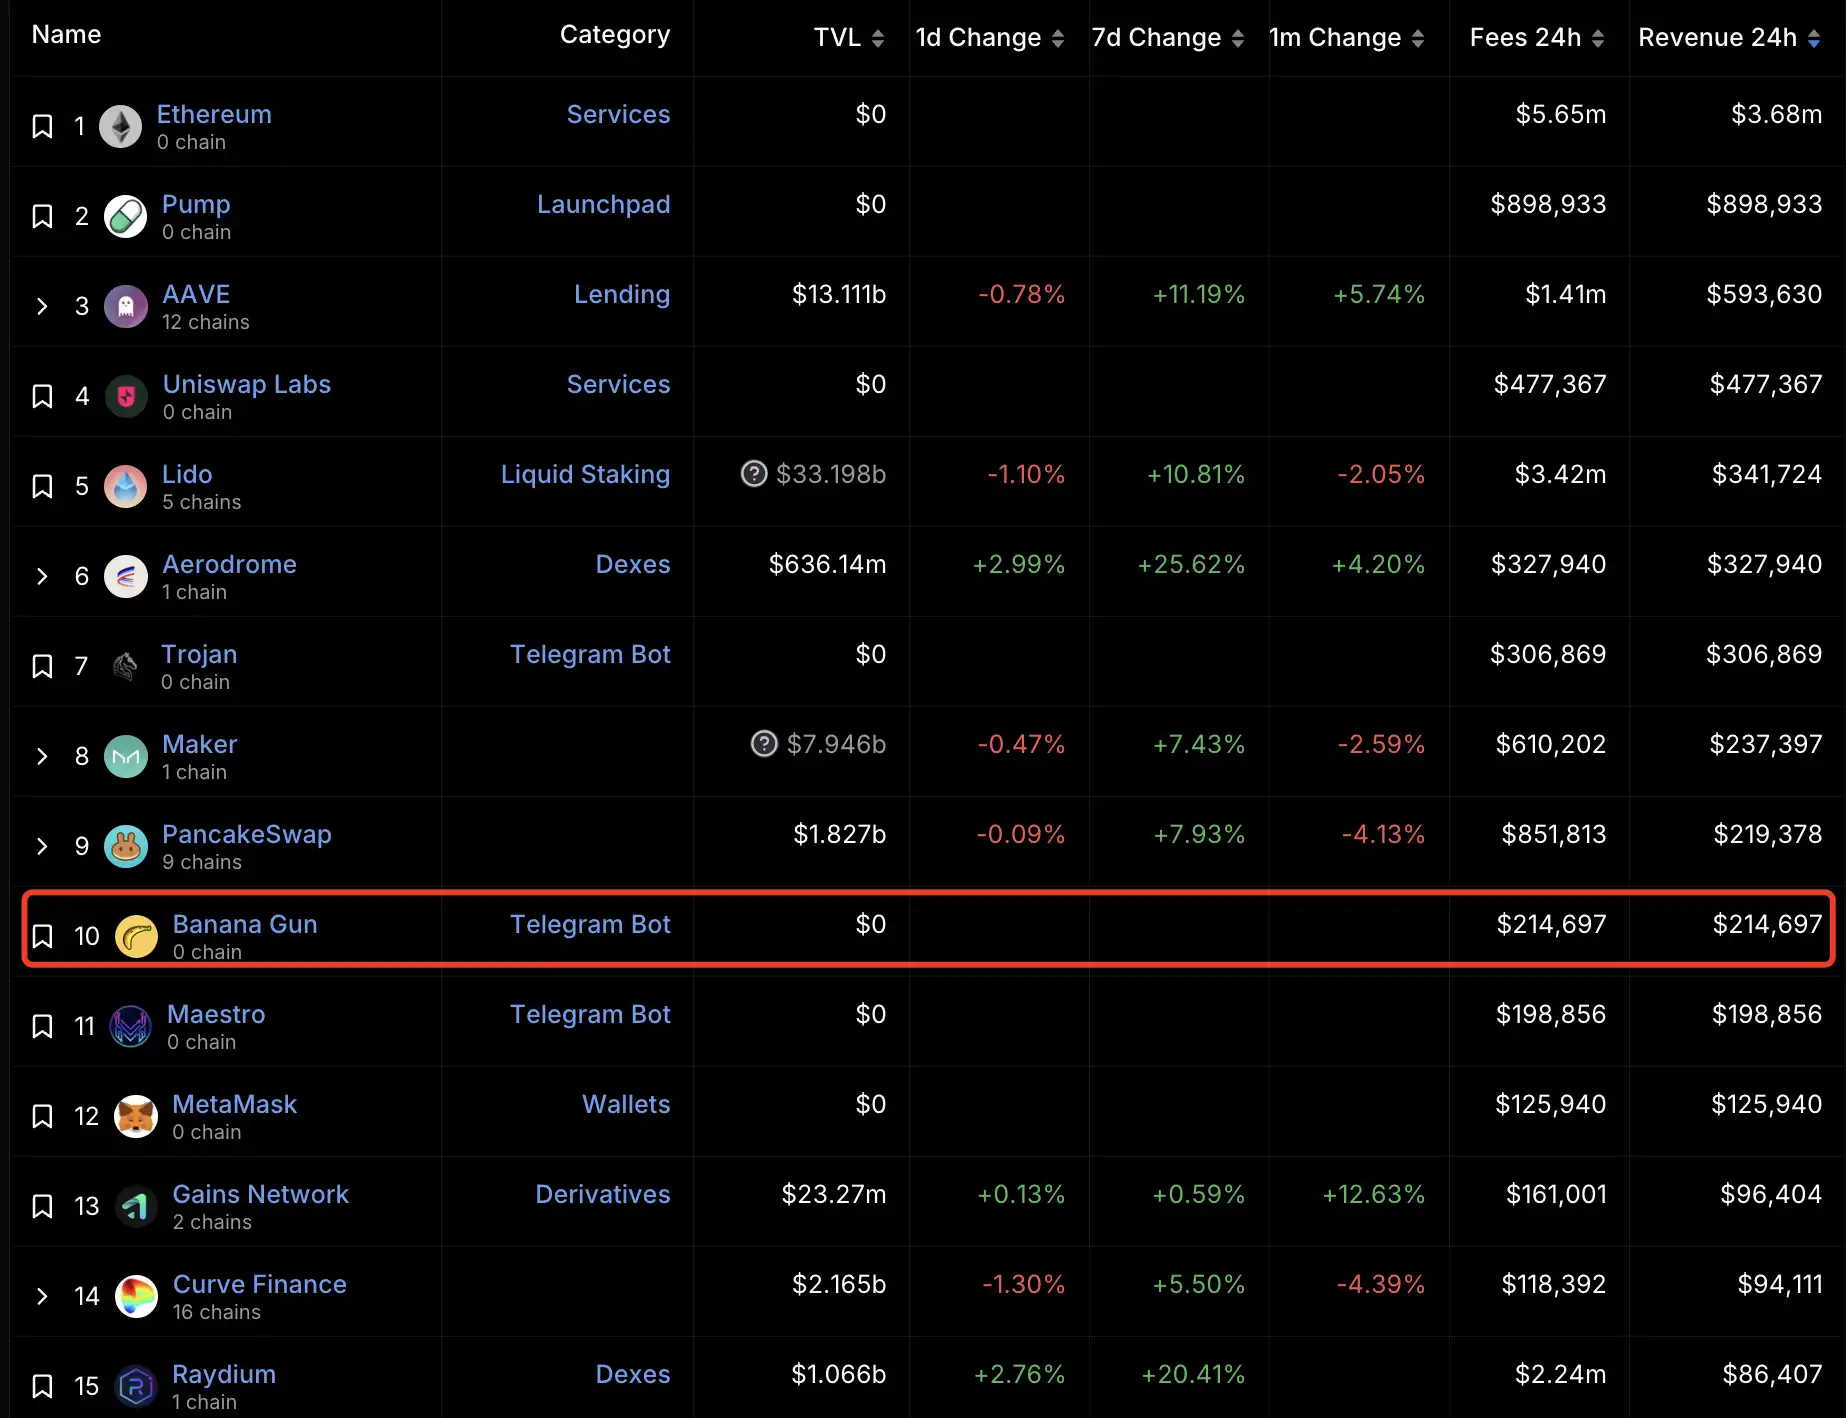Expand Curve Finance row
Viewport: 1846px width, 1418px height.
pyautogui.click(x=42, y=1297)
